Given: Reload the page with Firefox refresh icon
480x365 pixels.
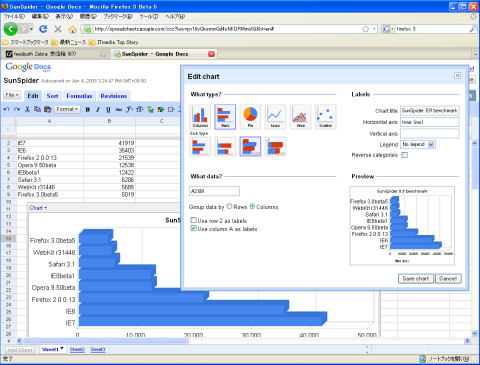Looking at the screenshot, I should pos(43,29).
